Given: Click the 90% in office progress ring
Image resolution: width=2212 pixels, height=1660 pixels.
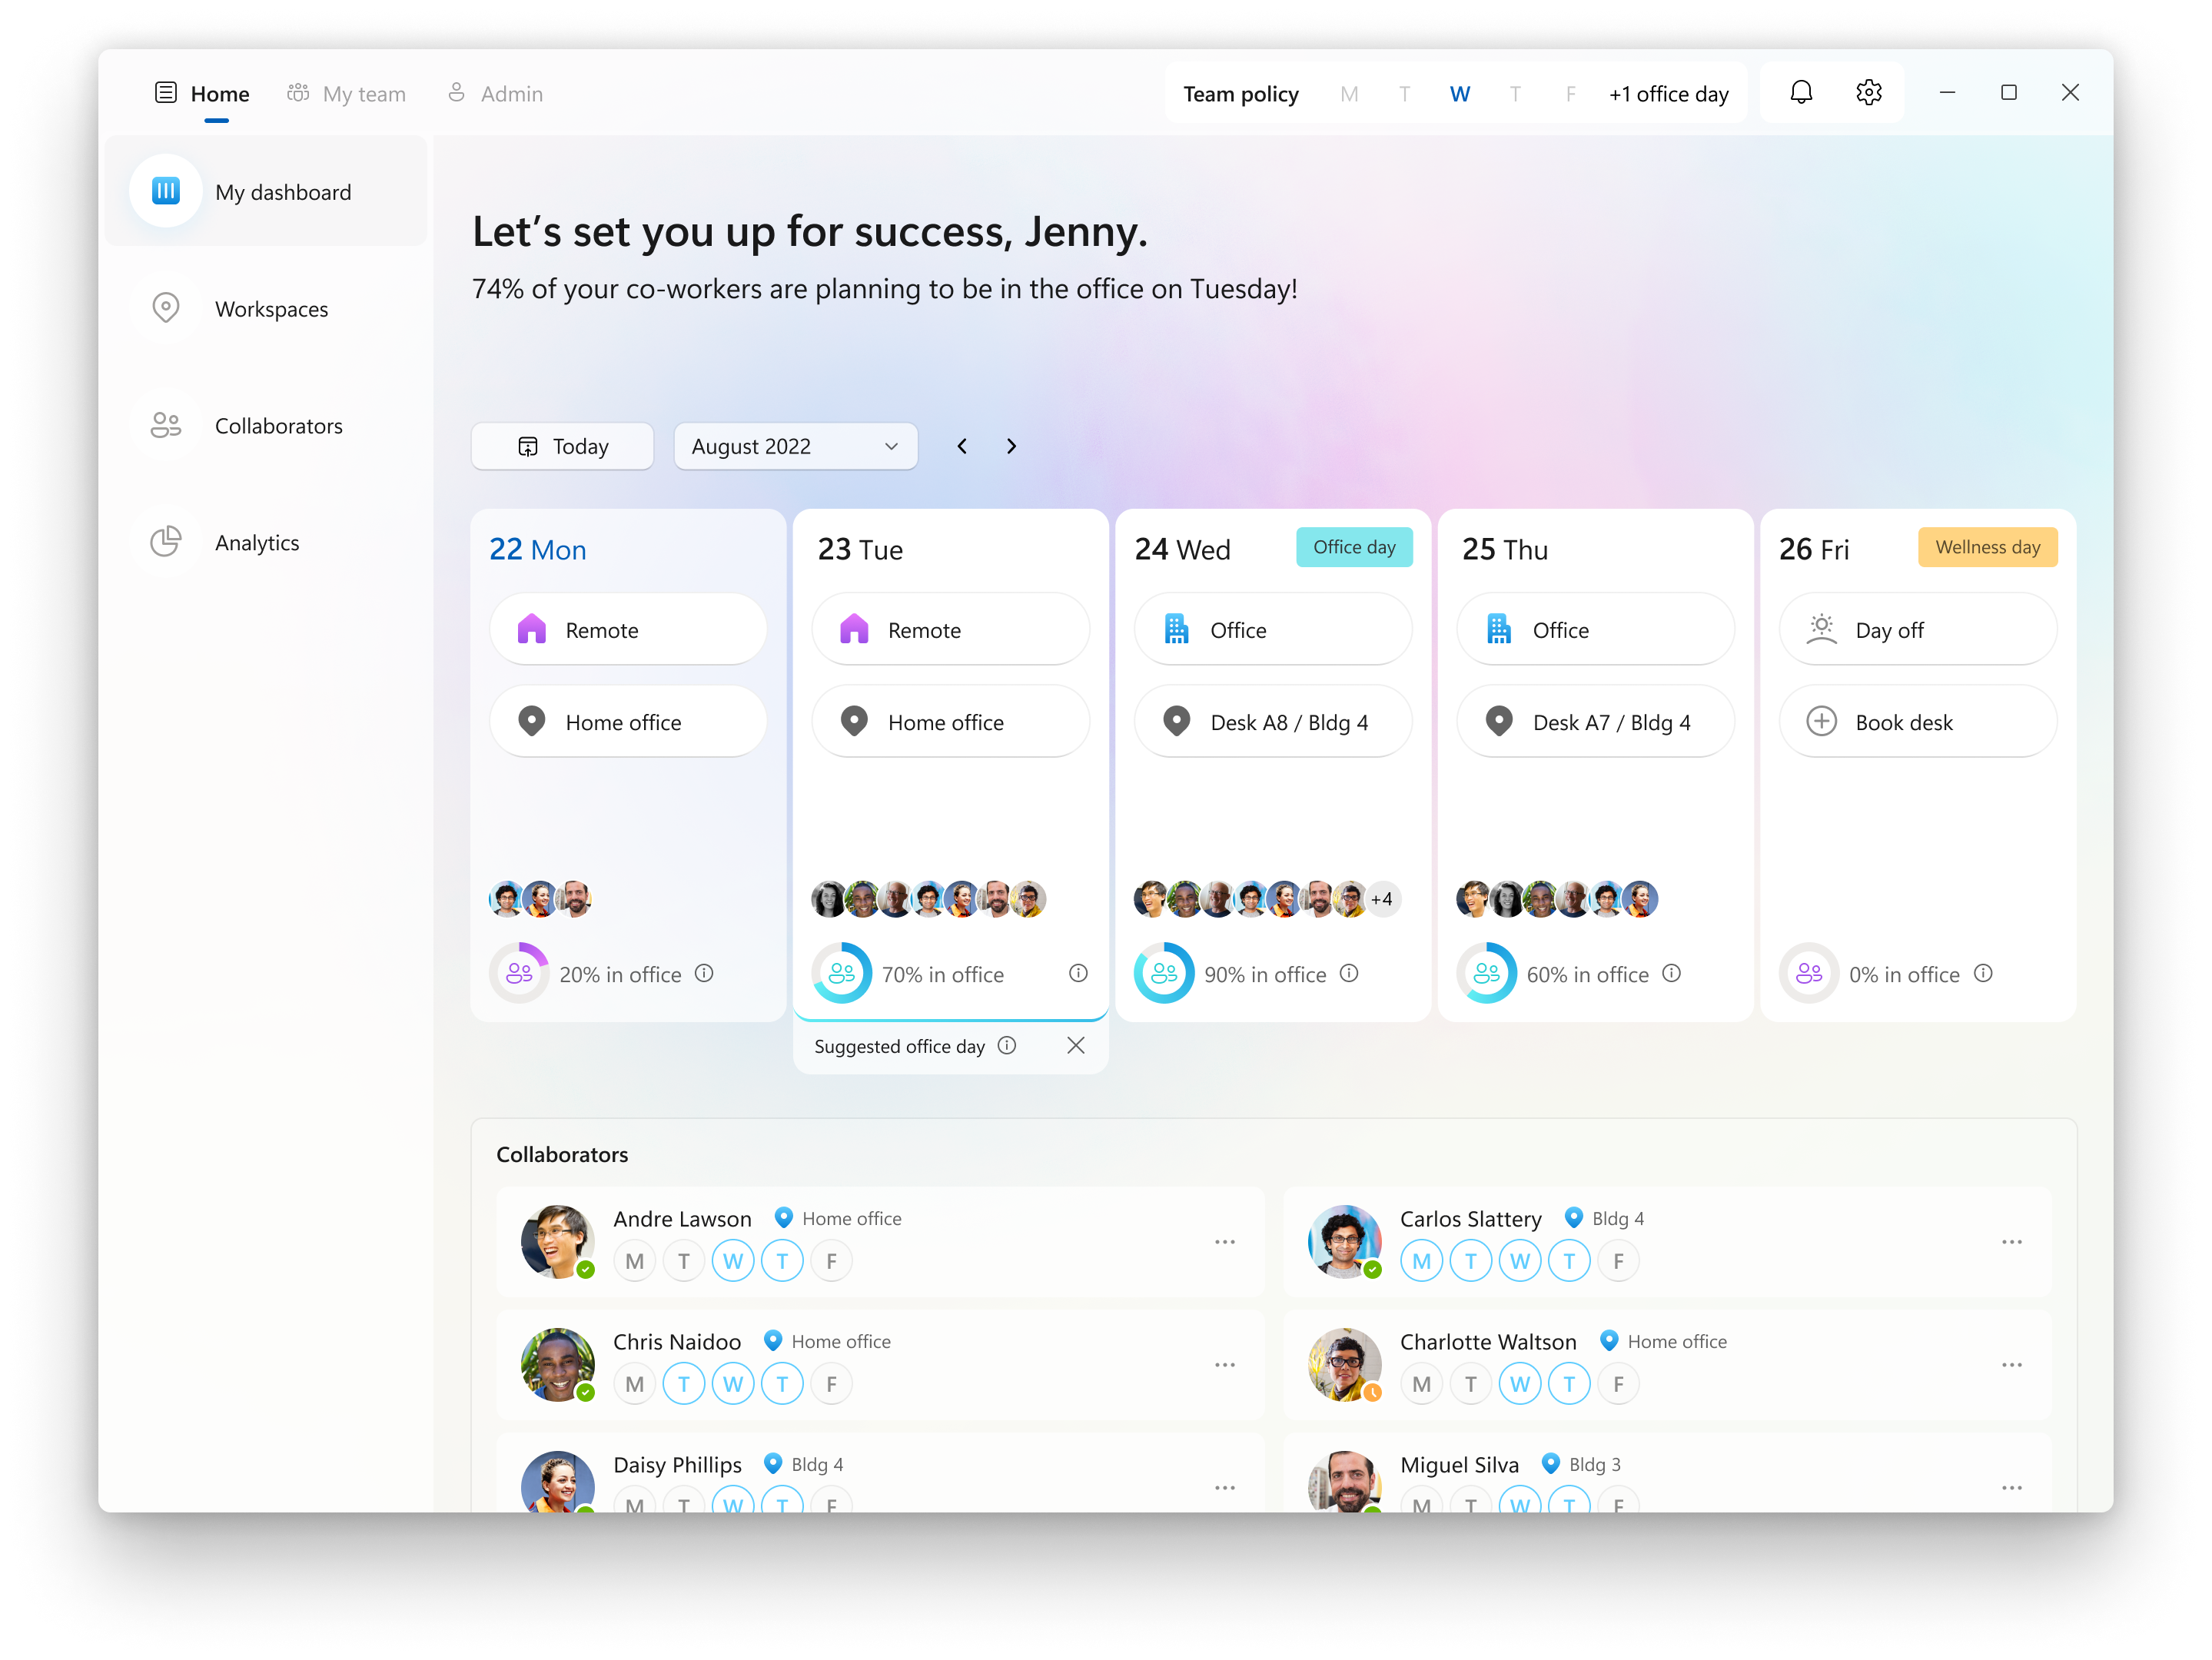Looking at the screenshot, I should 1163,973.
